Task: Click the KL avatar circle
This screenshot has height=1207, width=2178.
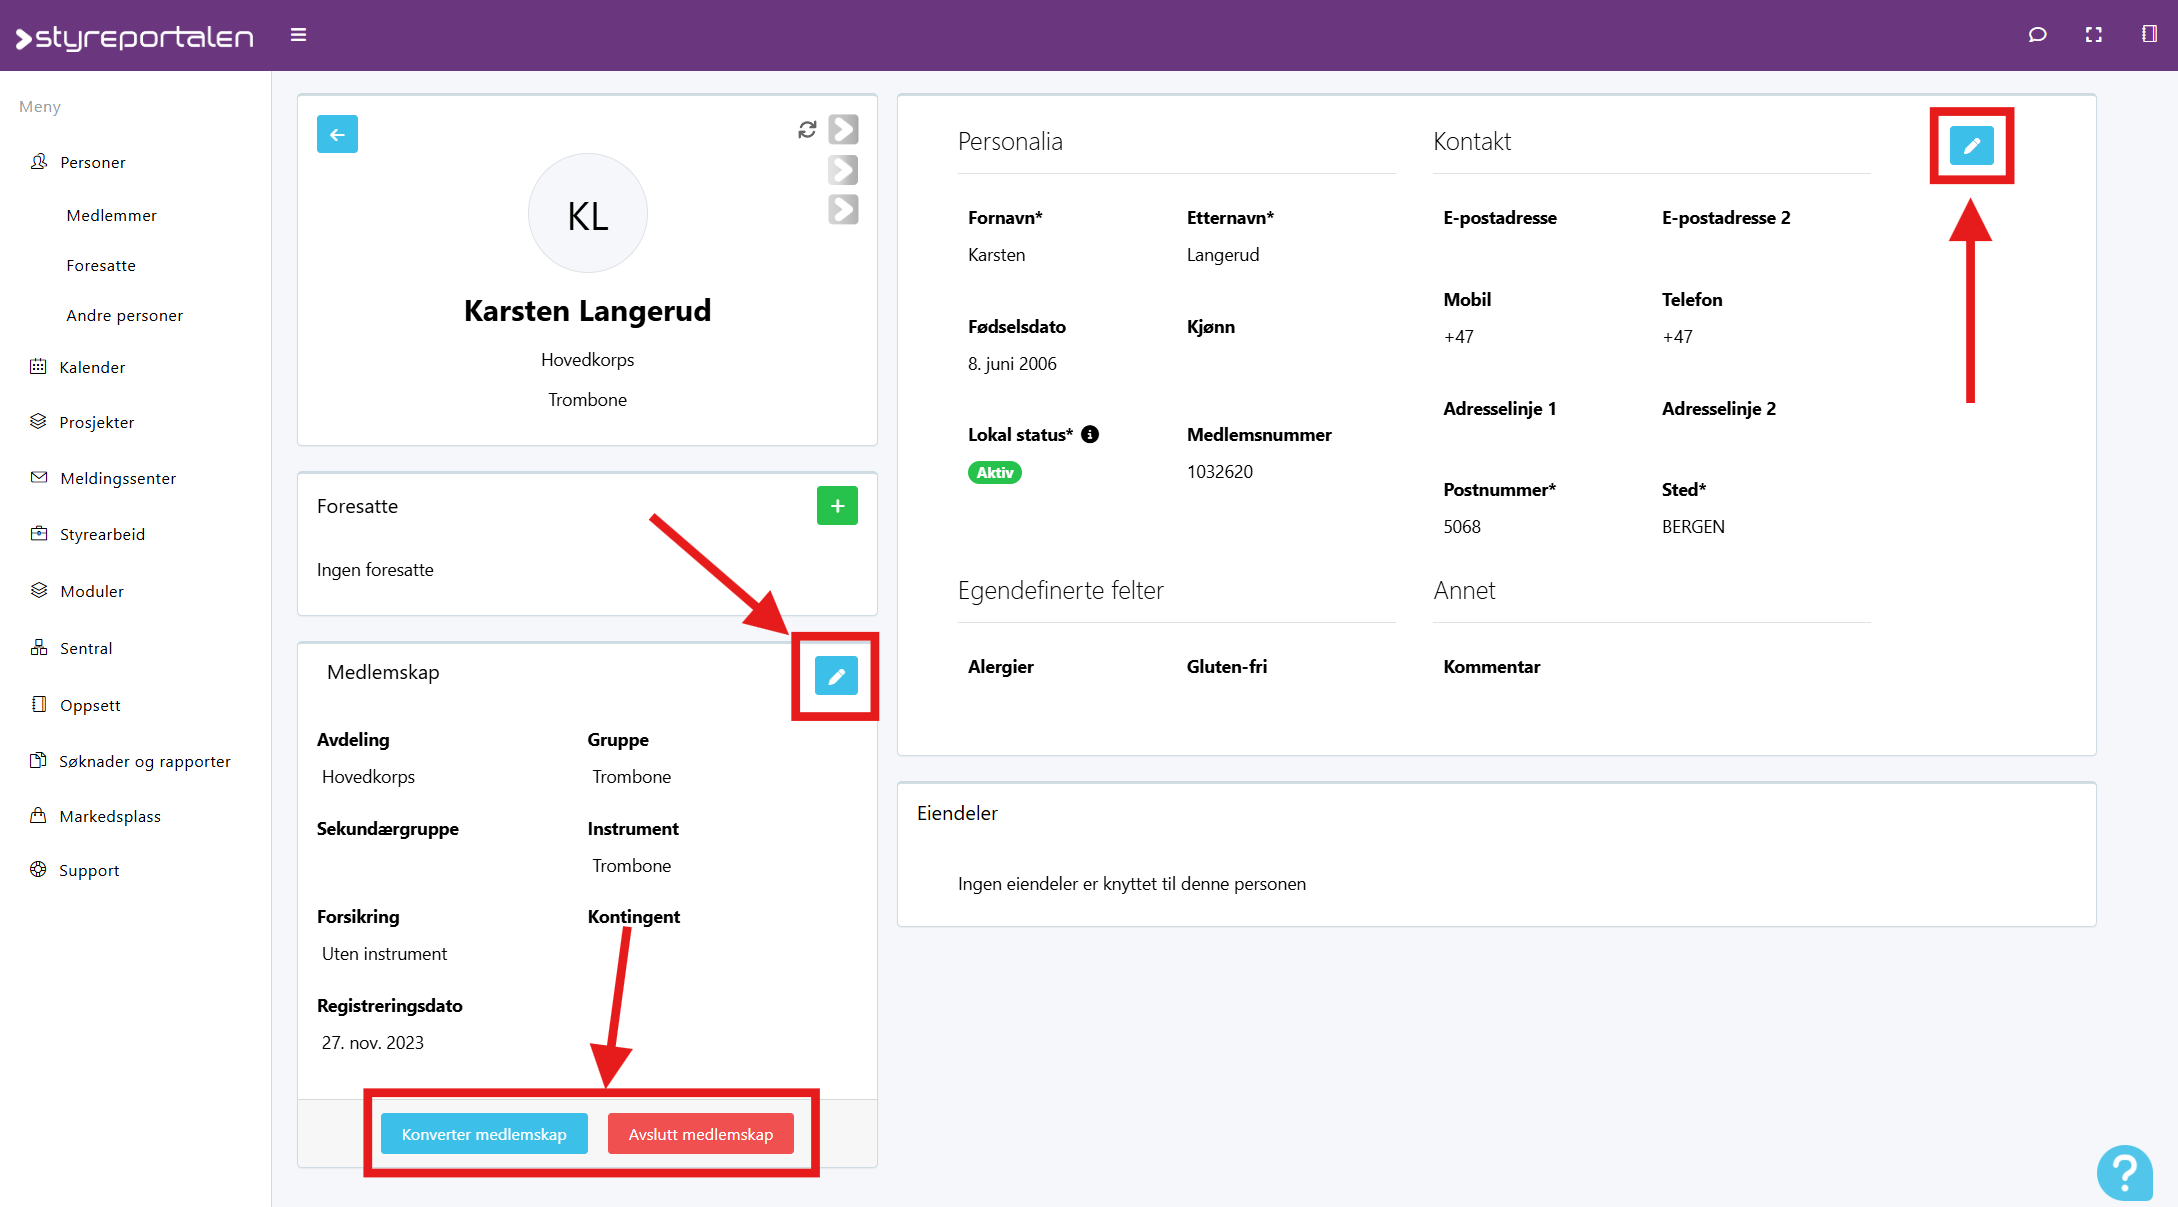Action: click(x=587, y=214)
